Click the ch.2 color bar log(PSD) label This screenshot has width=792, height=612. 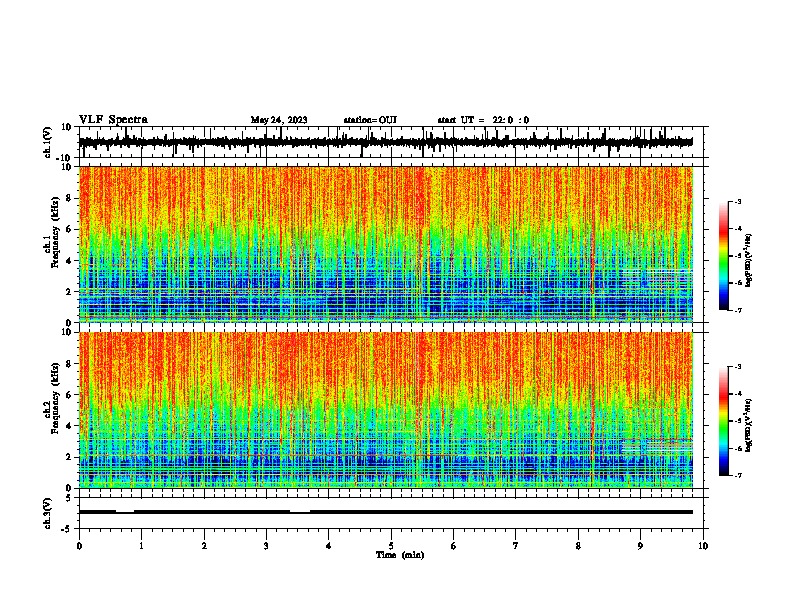748,425
